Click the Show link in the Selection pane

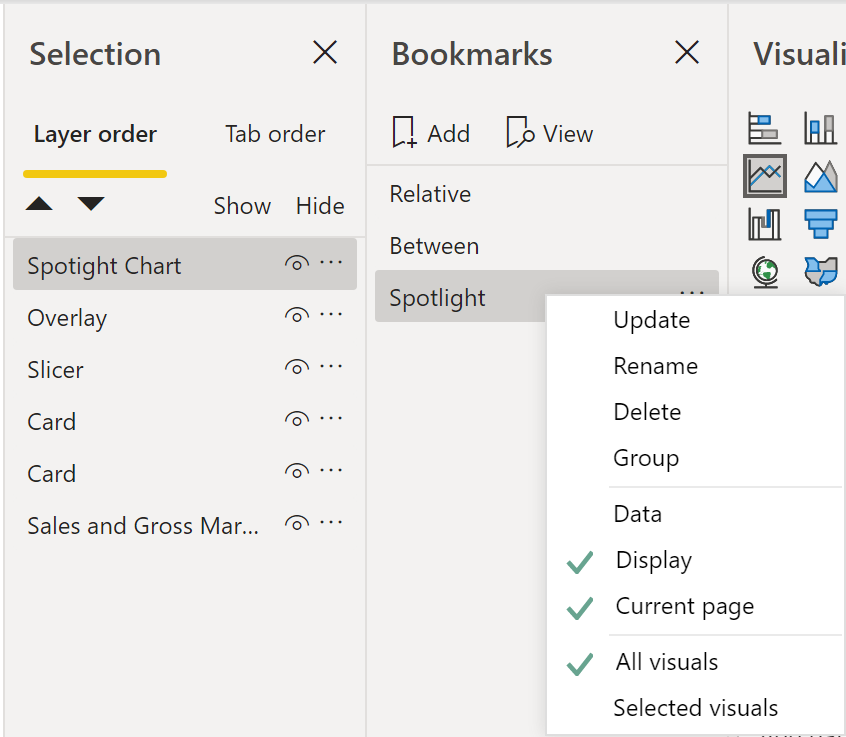[242, 206]
